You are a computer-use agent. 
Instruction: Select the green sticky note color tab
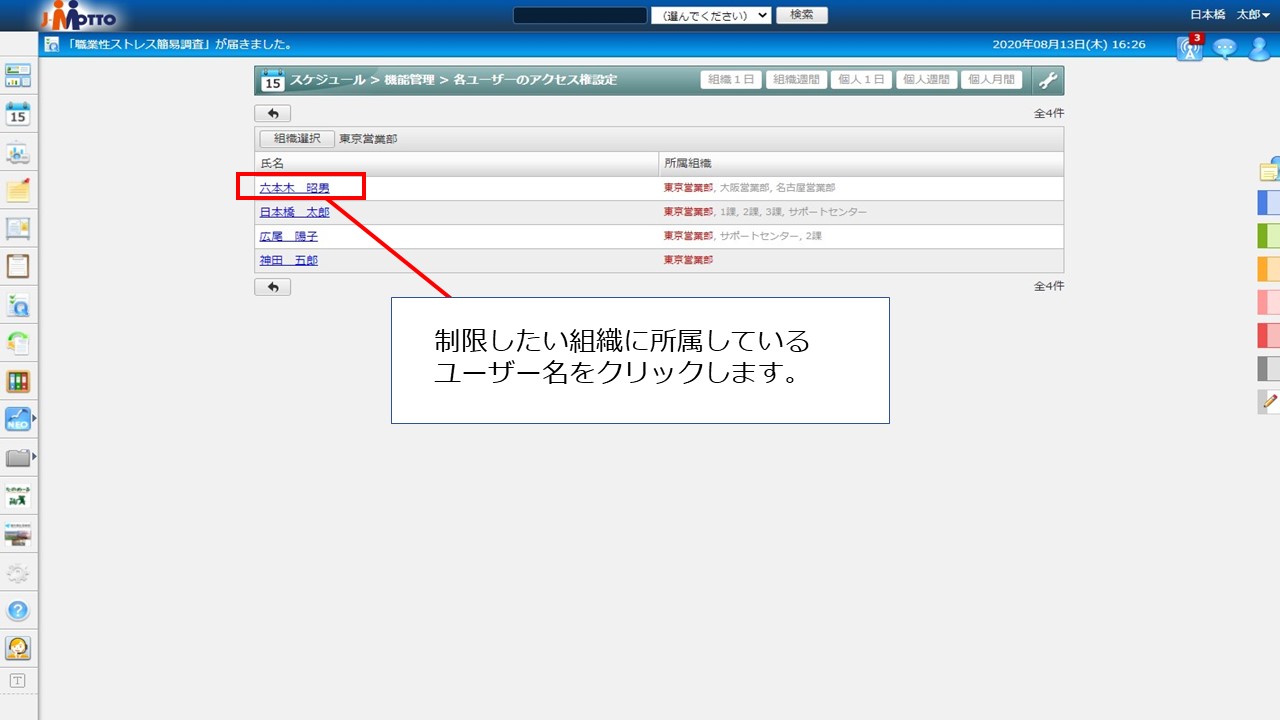point(1268,236)
